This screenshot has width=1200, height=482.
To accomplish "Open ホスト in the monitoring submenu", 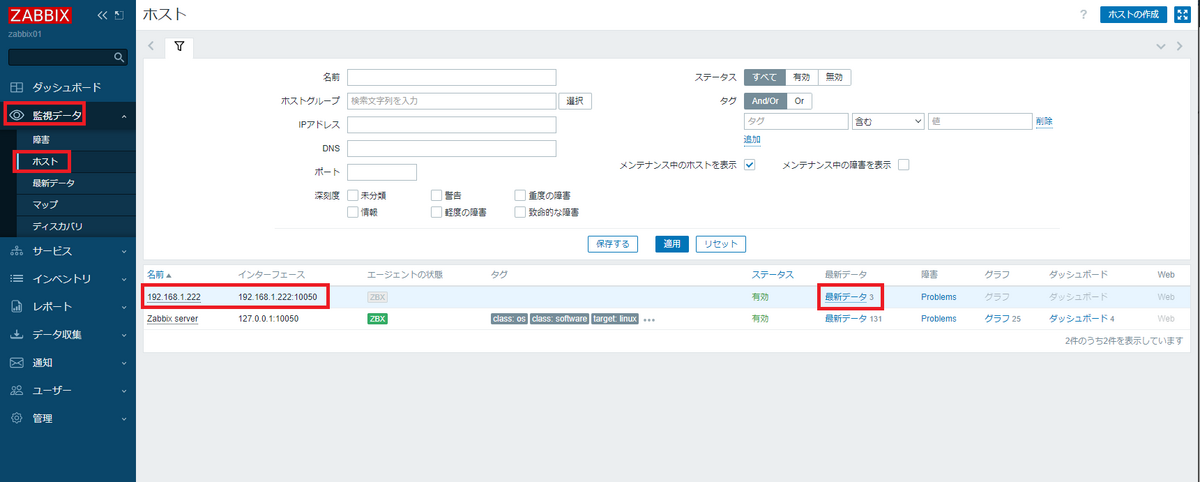I will [x=44, y=160].
